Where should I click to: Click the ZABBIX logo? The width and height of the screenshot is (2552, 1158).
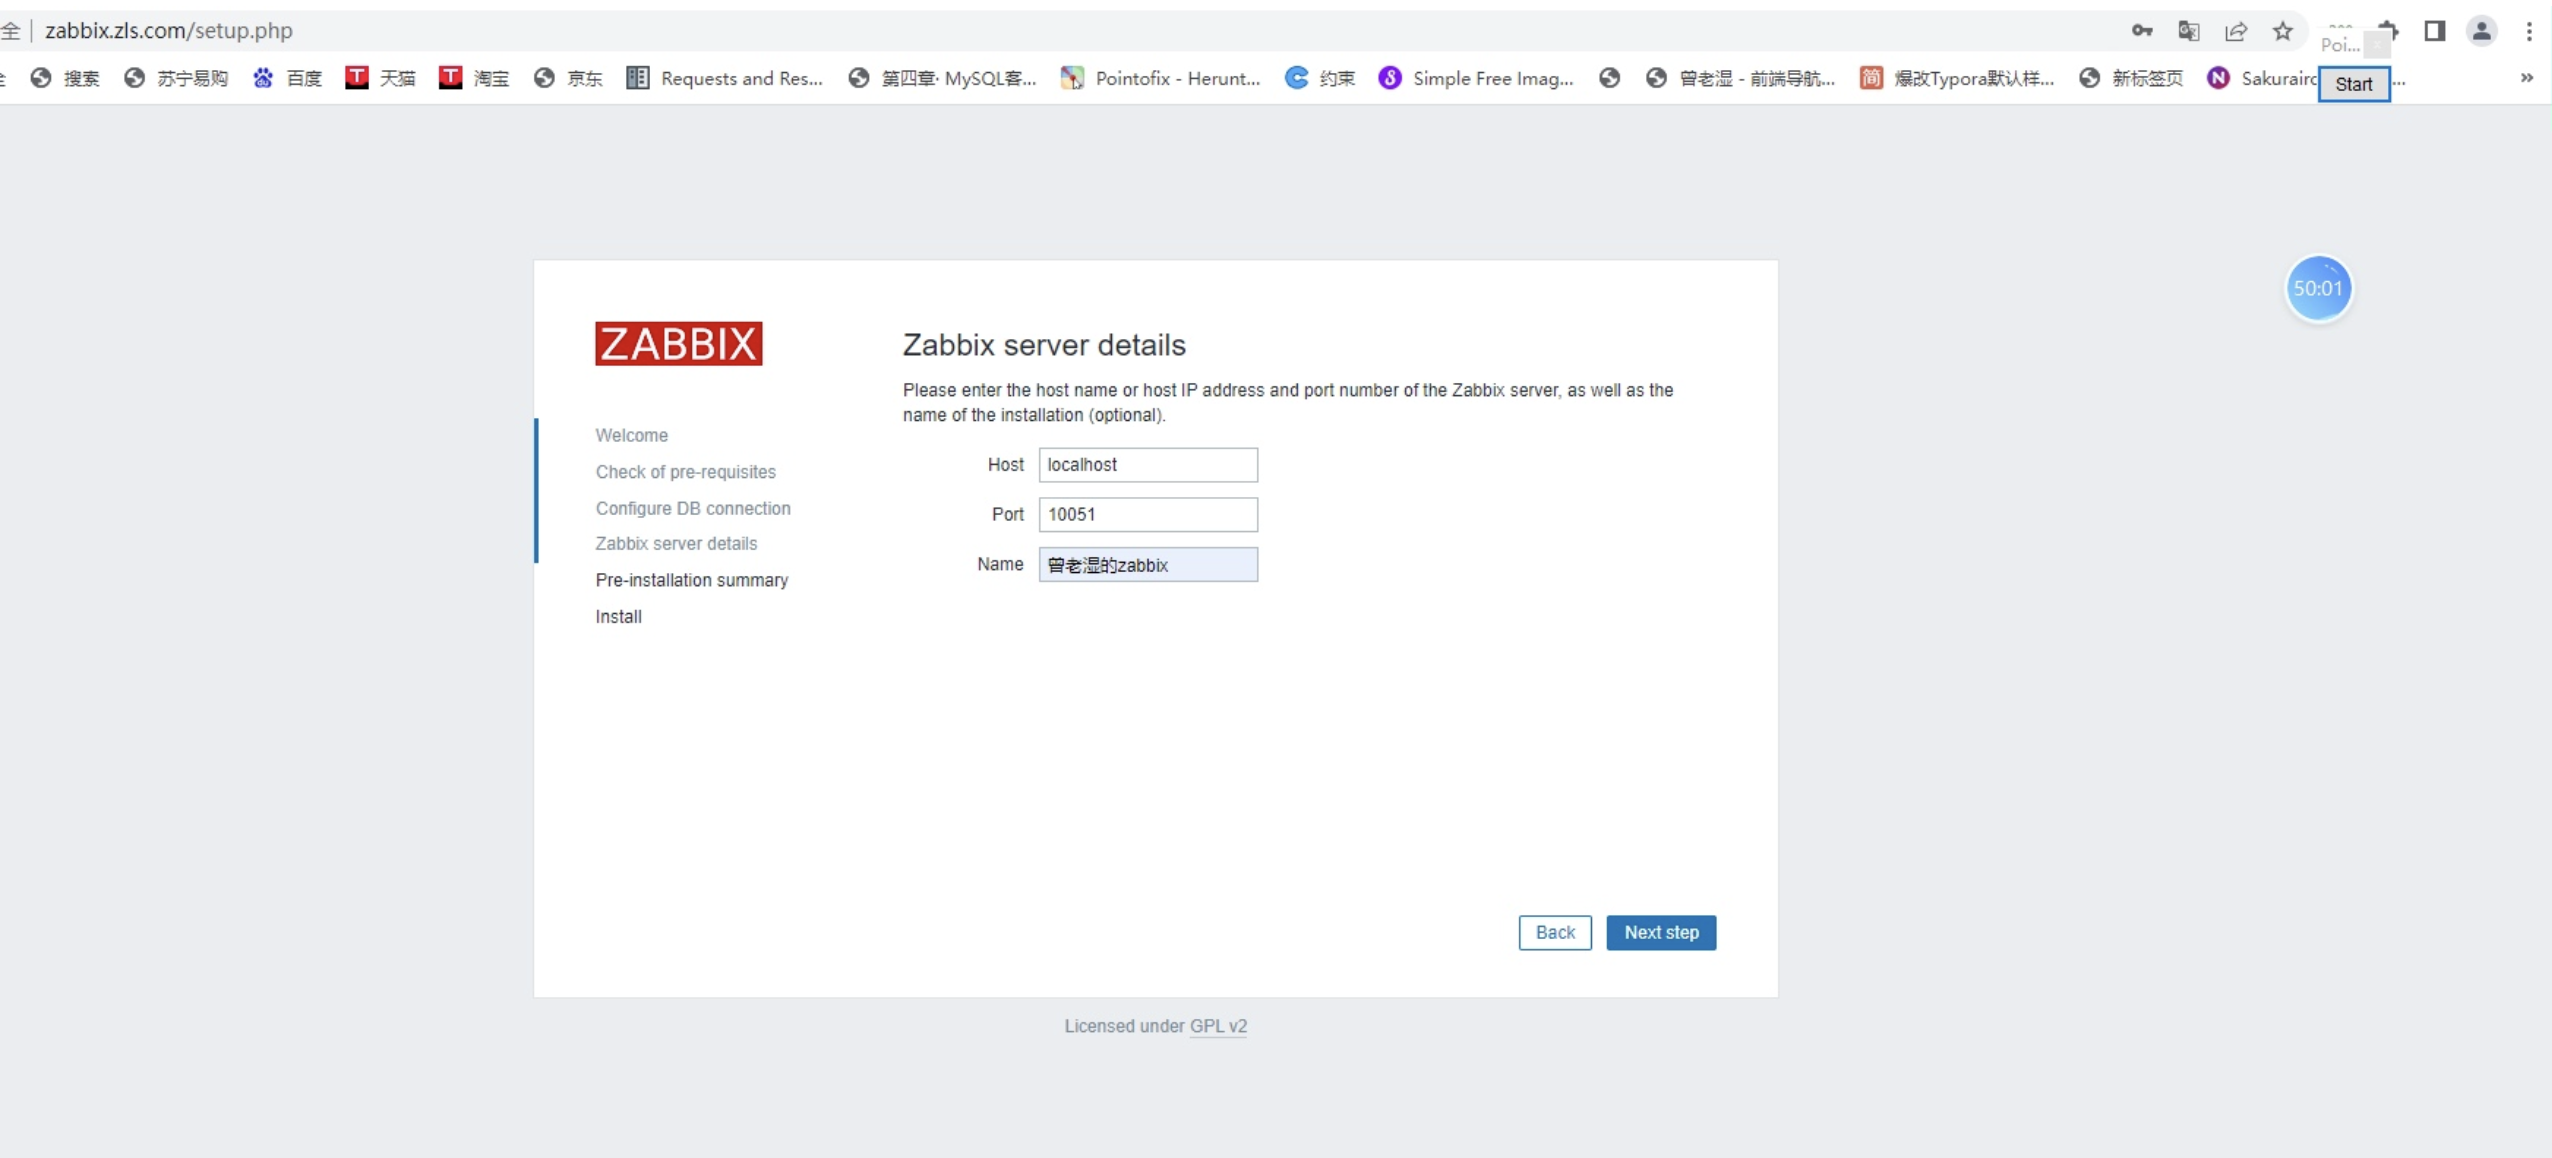click(x=678, y=343)
